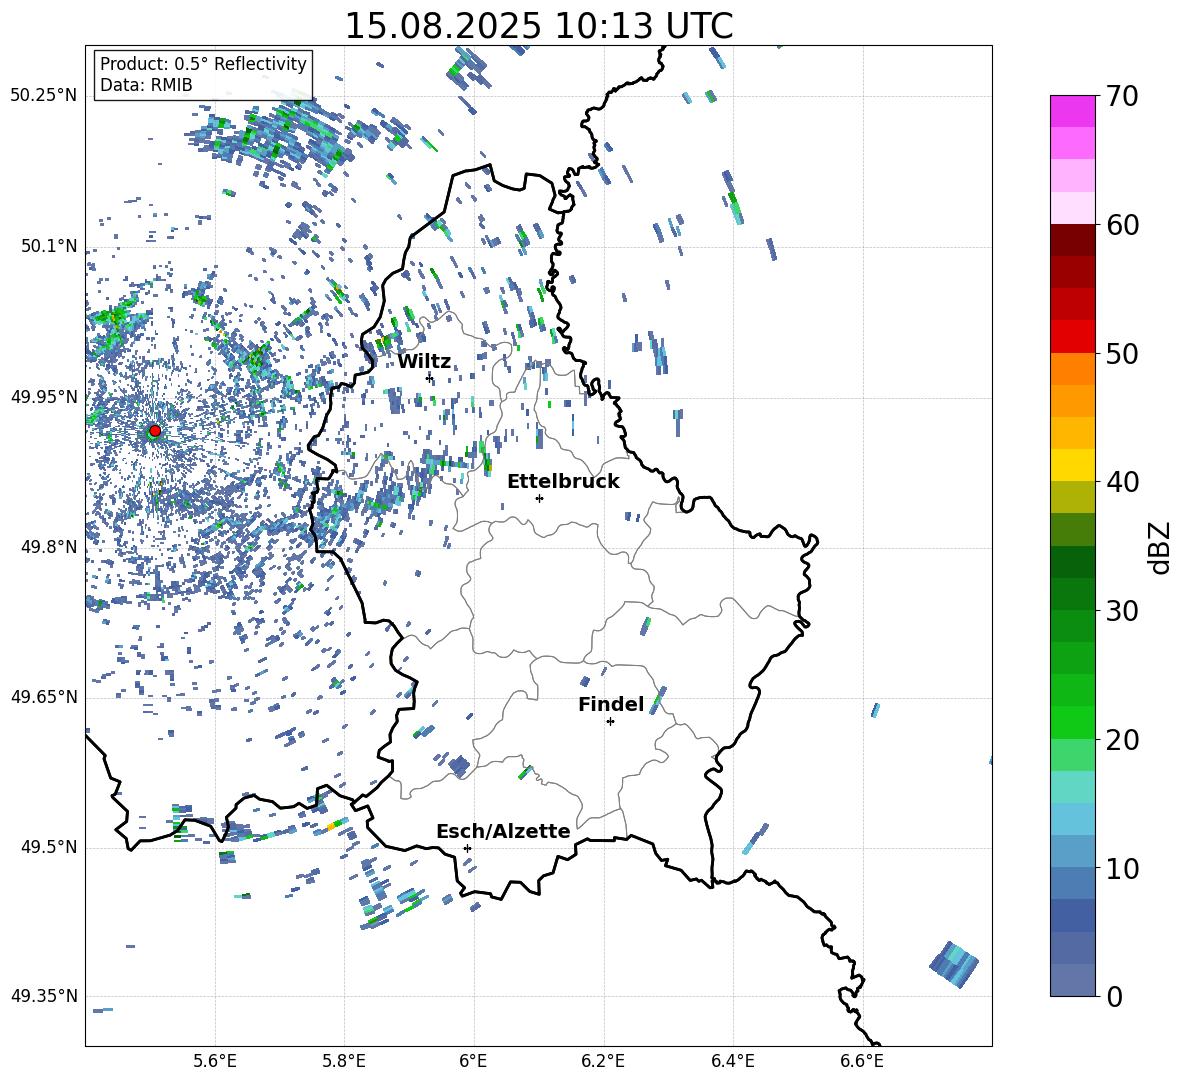The image size is (1184, 1081).
Task: Click the 6.6°E longitude label
Action: tap(862, 1061)
